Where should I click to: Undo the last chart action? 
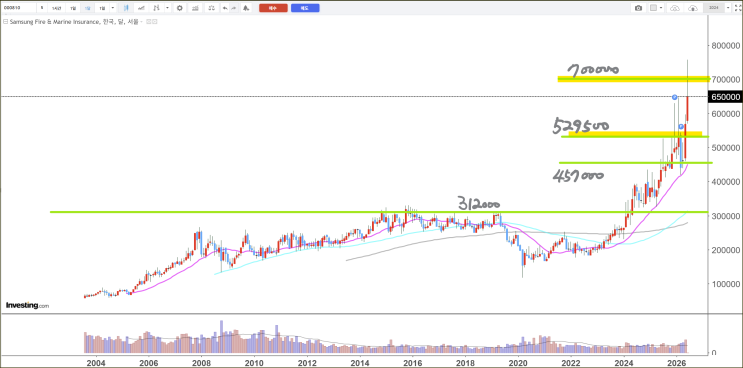click(225, 8)
